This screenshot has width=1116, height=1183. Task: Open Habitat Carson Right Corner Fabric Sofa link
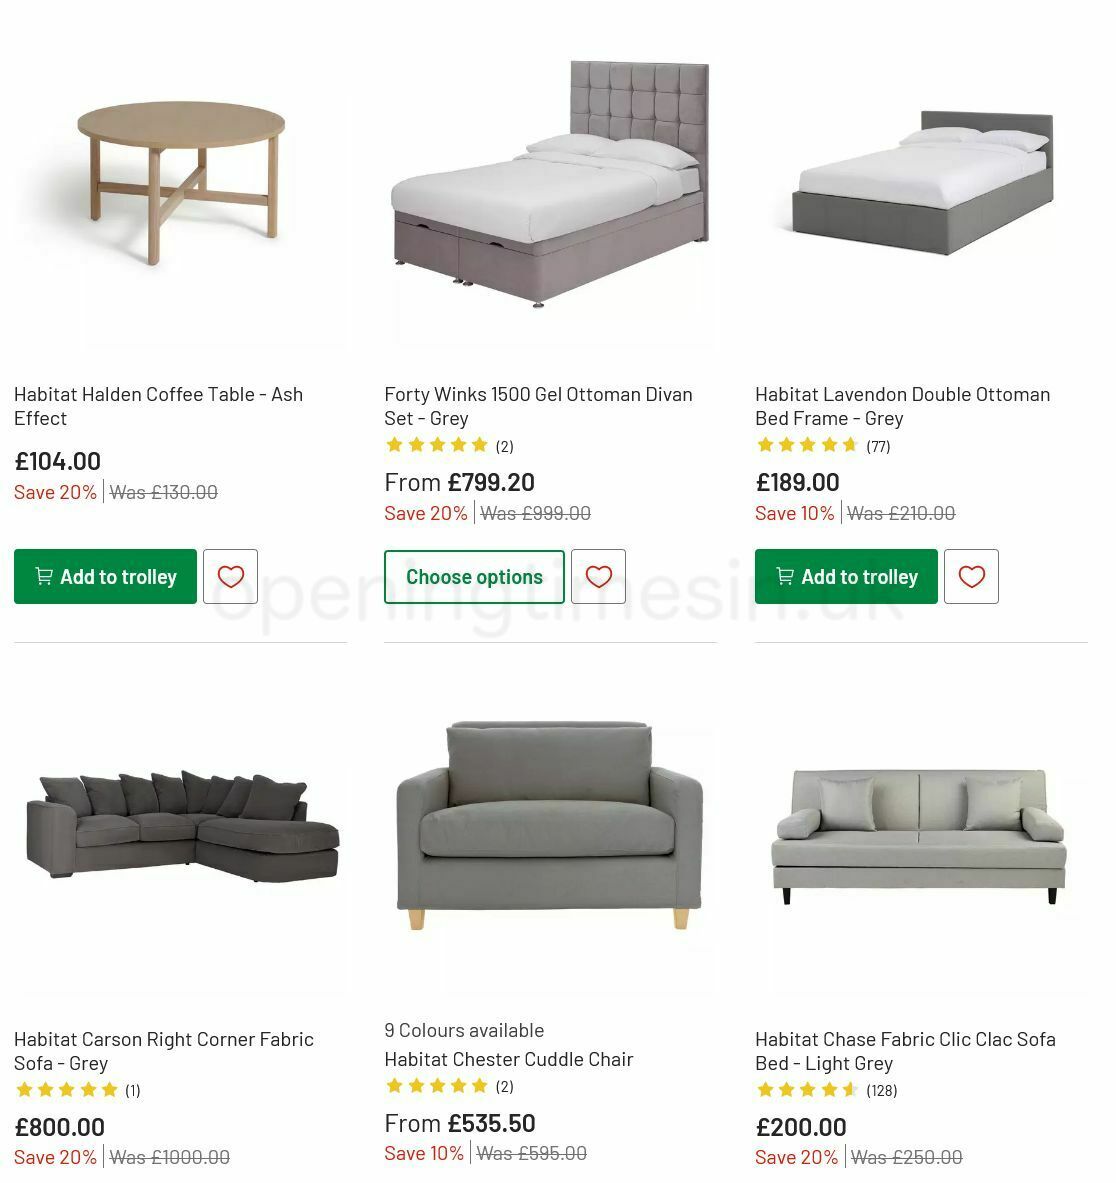coord(162,1051)
